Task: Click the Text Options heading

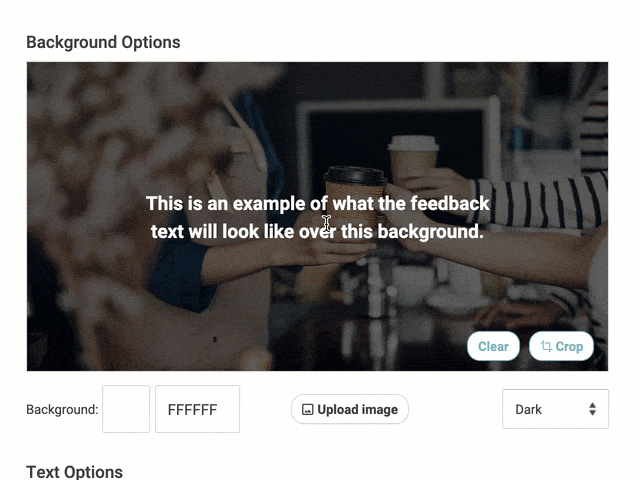Action: pyautogui.click(x=74, y=472)
